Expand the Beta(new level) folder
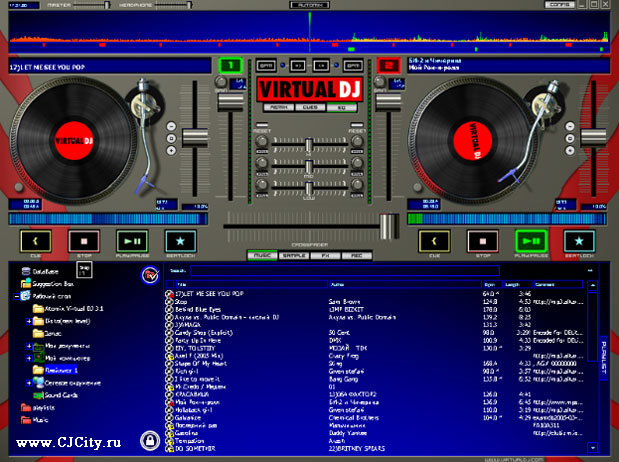The height and width of the screenshot is (462, 619). [29, 321]
